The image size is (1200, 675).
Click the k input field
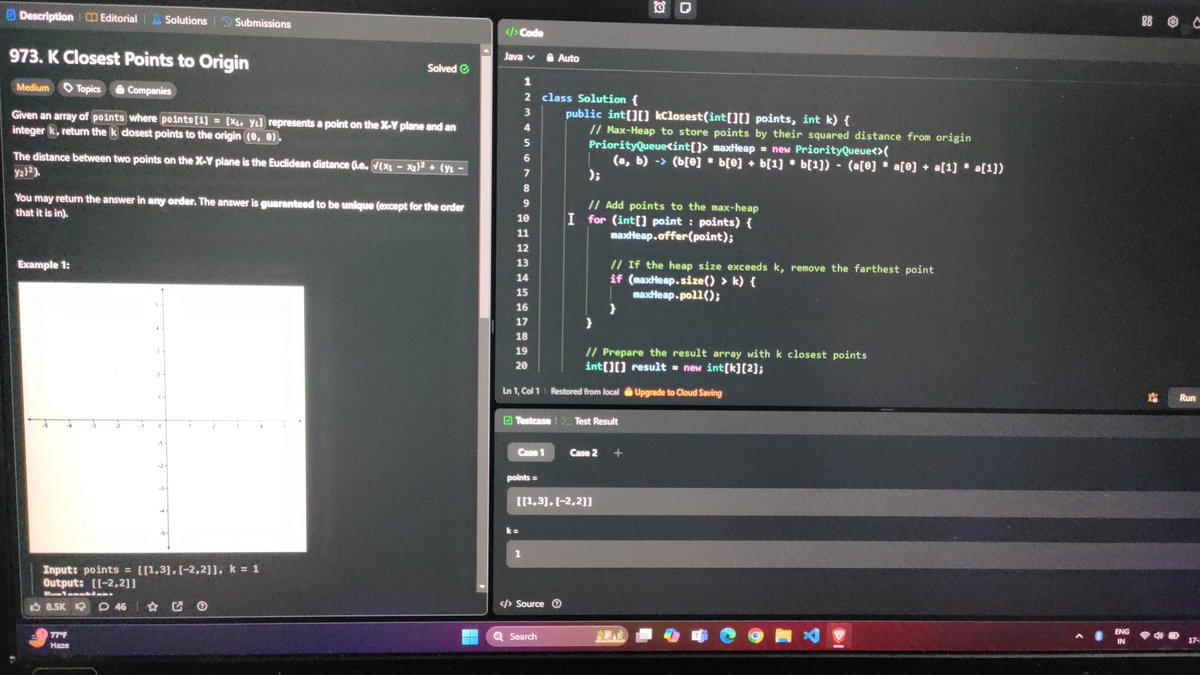(x=853, y=554)
